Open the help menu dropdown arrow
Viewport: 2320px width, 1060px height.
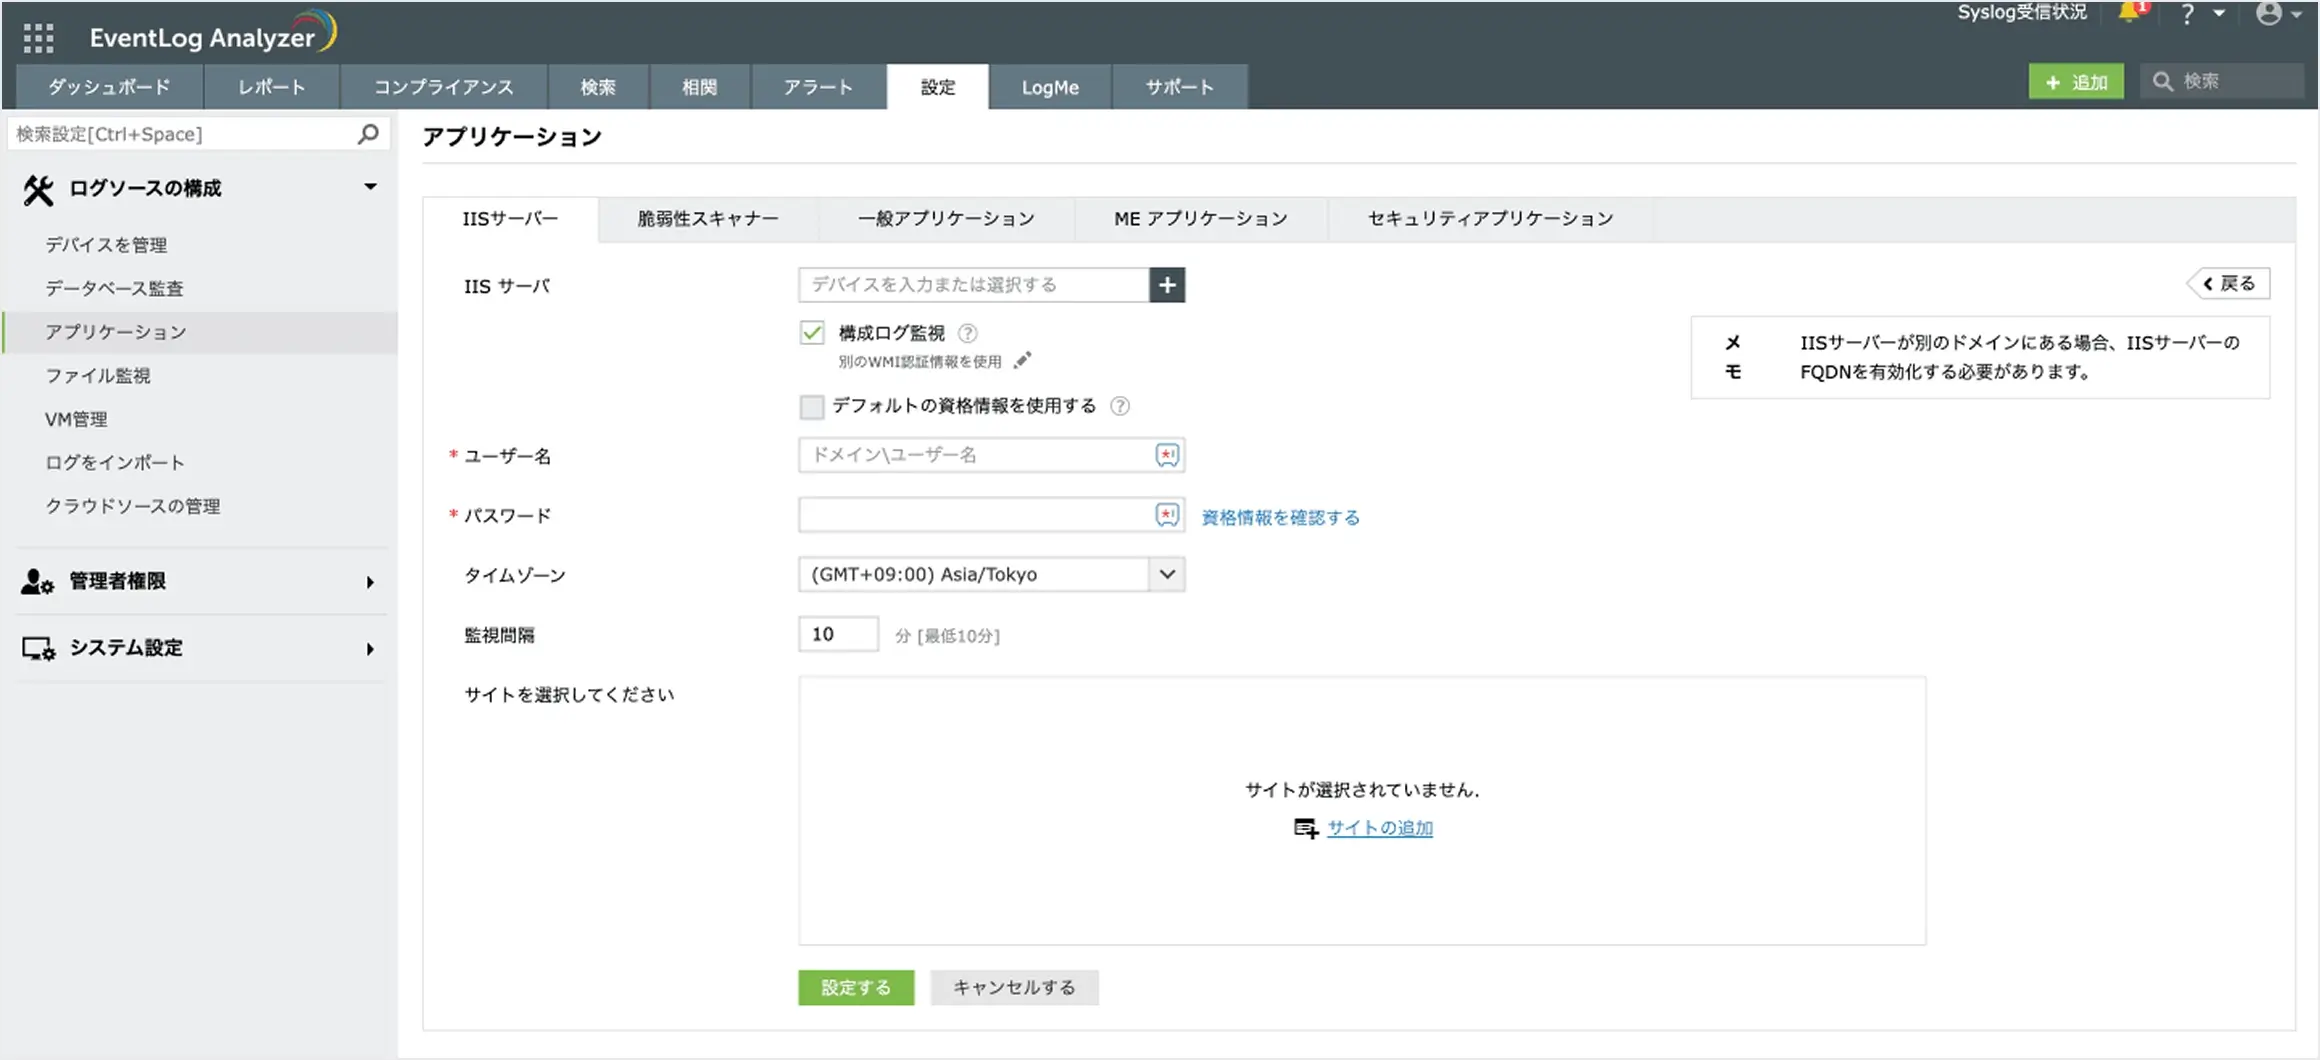click(x=2219, y=14)
